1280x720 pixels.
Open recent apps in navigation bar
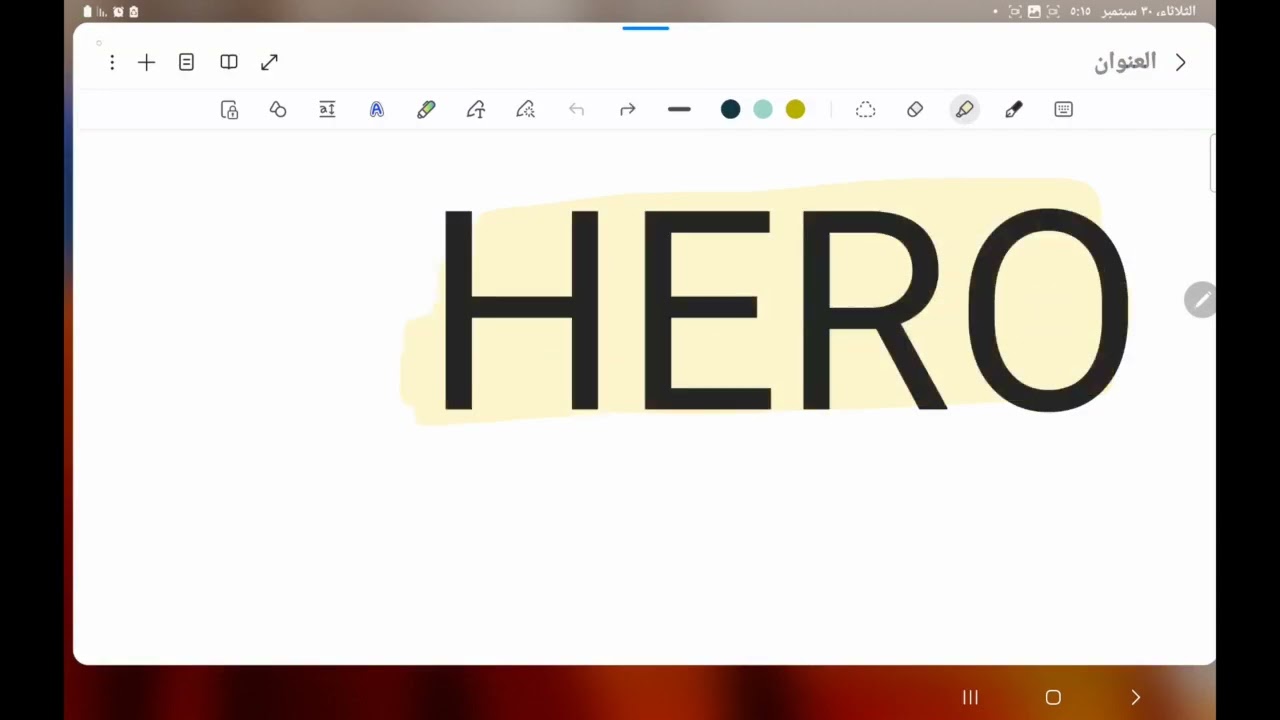click(x=970, y=697)
